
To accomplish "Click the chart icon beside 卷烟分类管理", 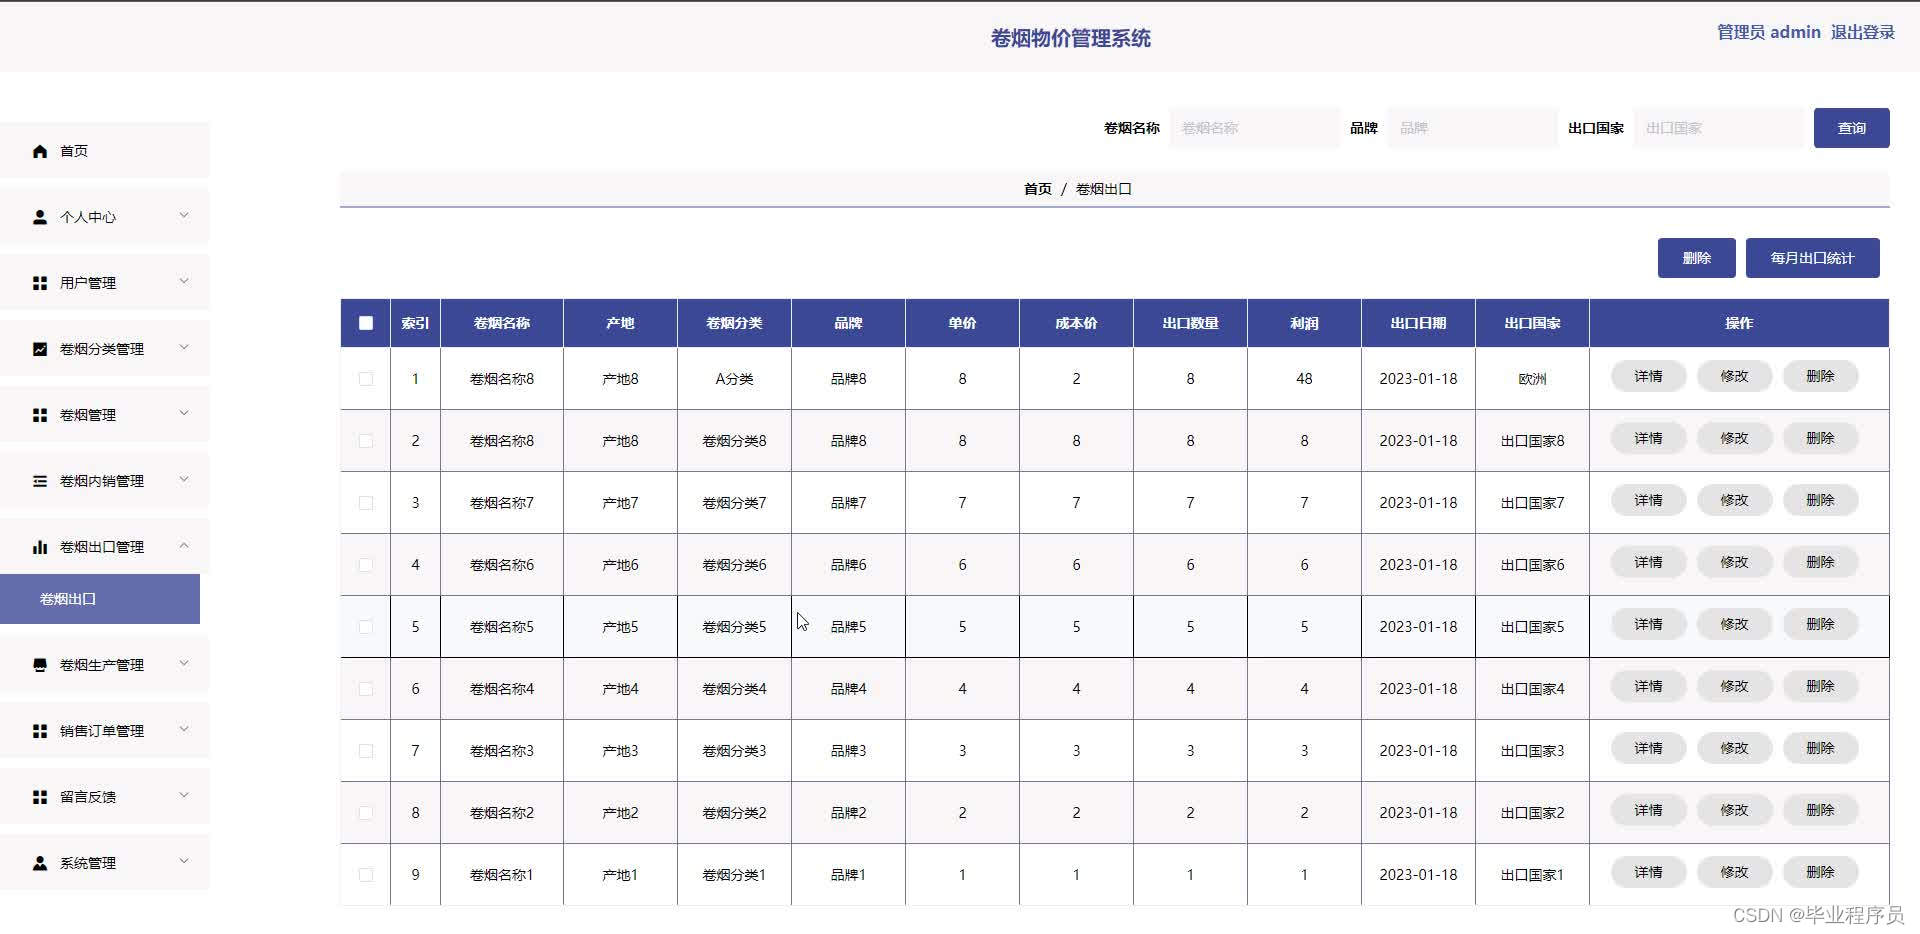I will tap(40, 349).
